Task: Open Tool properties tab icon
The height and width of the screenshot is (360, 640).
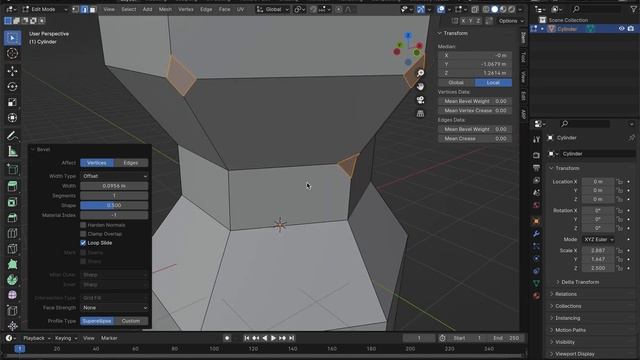Action: pos(536,140)
